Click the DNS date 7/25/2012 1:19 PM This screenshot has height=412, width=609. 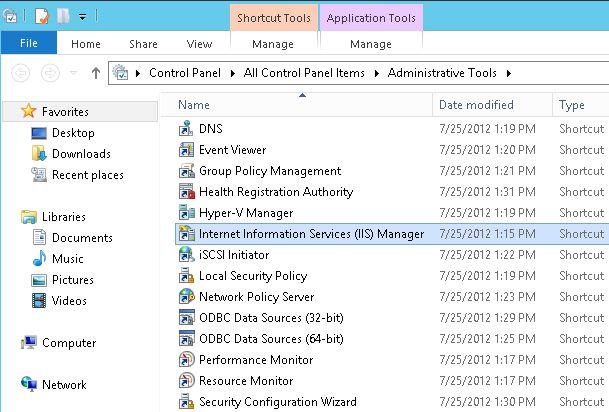click(x=487, y=129)
